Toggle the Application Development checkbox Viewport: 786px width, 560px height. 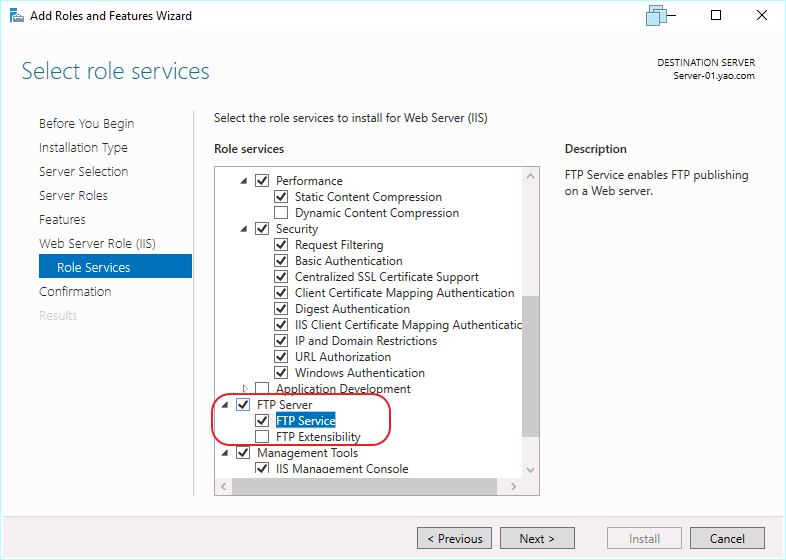pyautogui.click(x=262, y=389)
